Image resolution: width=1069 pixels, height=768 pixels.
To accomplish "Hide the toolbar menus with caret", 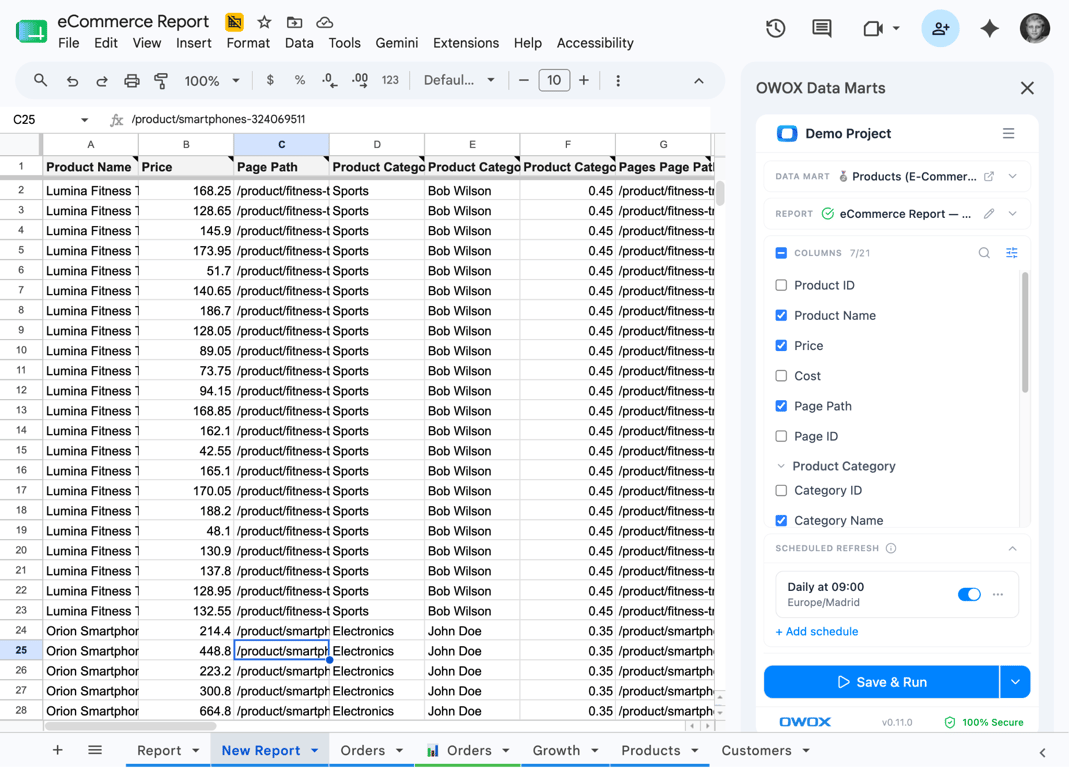I will coord(699,80).
